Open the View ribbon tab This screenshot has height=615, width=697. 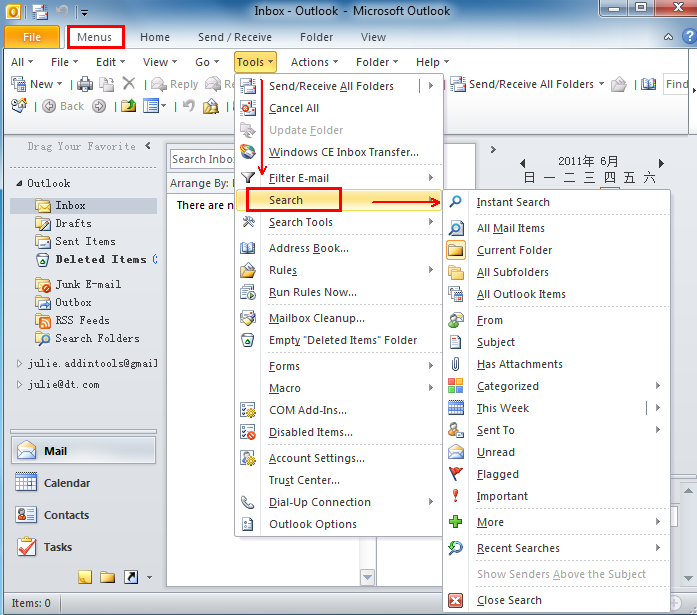coord(373,37)
